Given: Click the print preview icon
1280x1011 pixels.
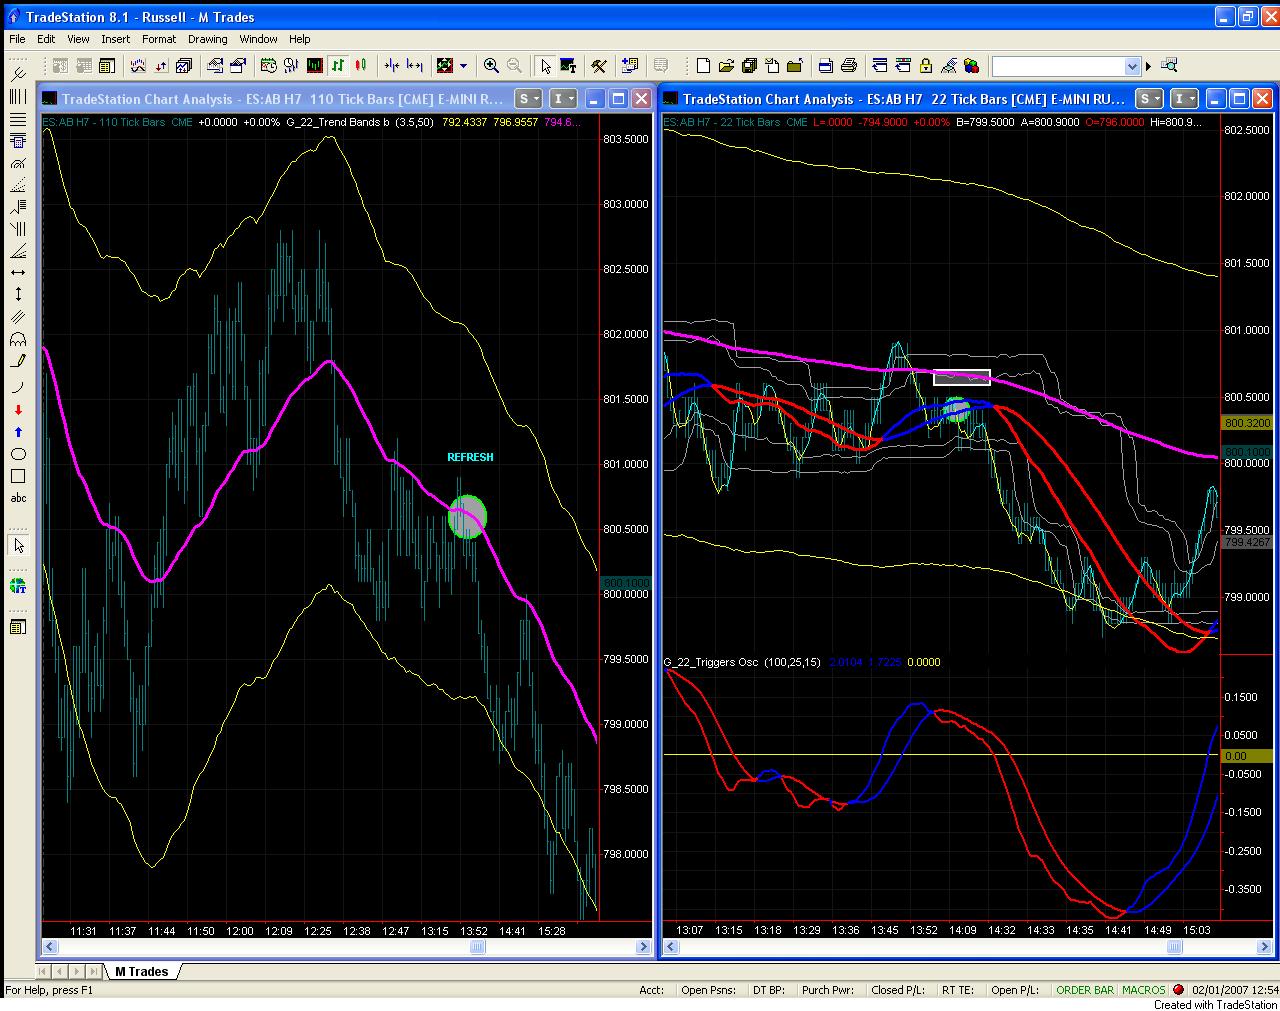Looking at the screenshot, I should click(825, 66).
